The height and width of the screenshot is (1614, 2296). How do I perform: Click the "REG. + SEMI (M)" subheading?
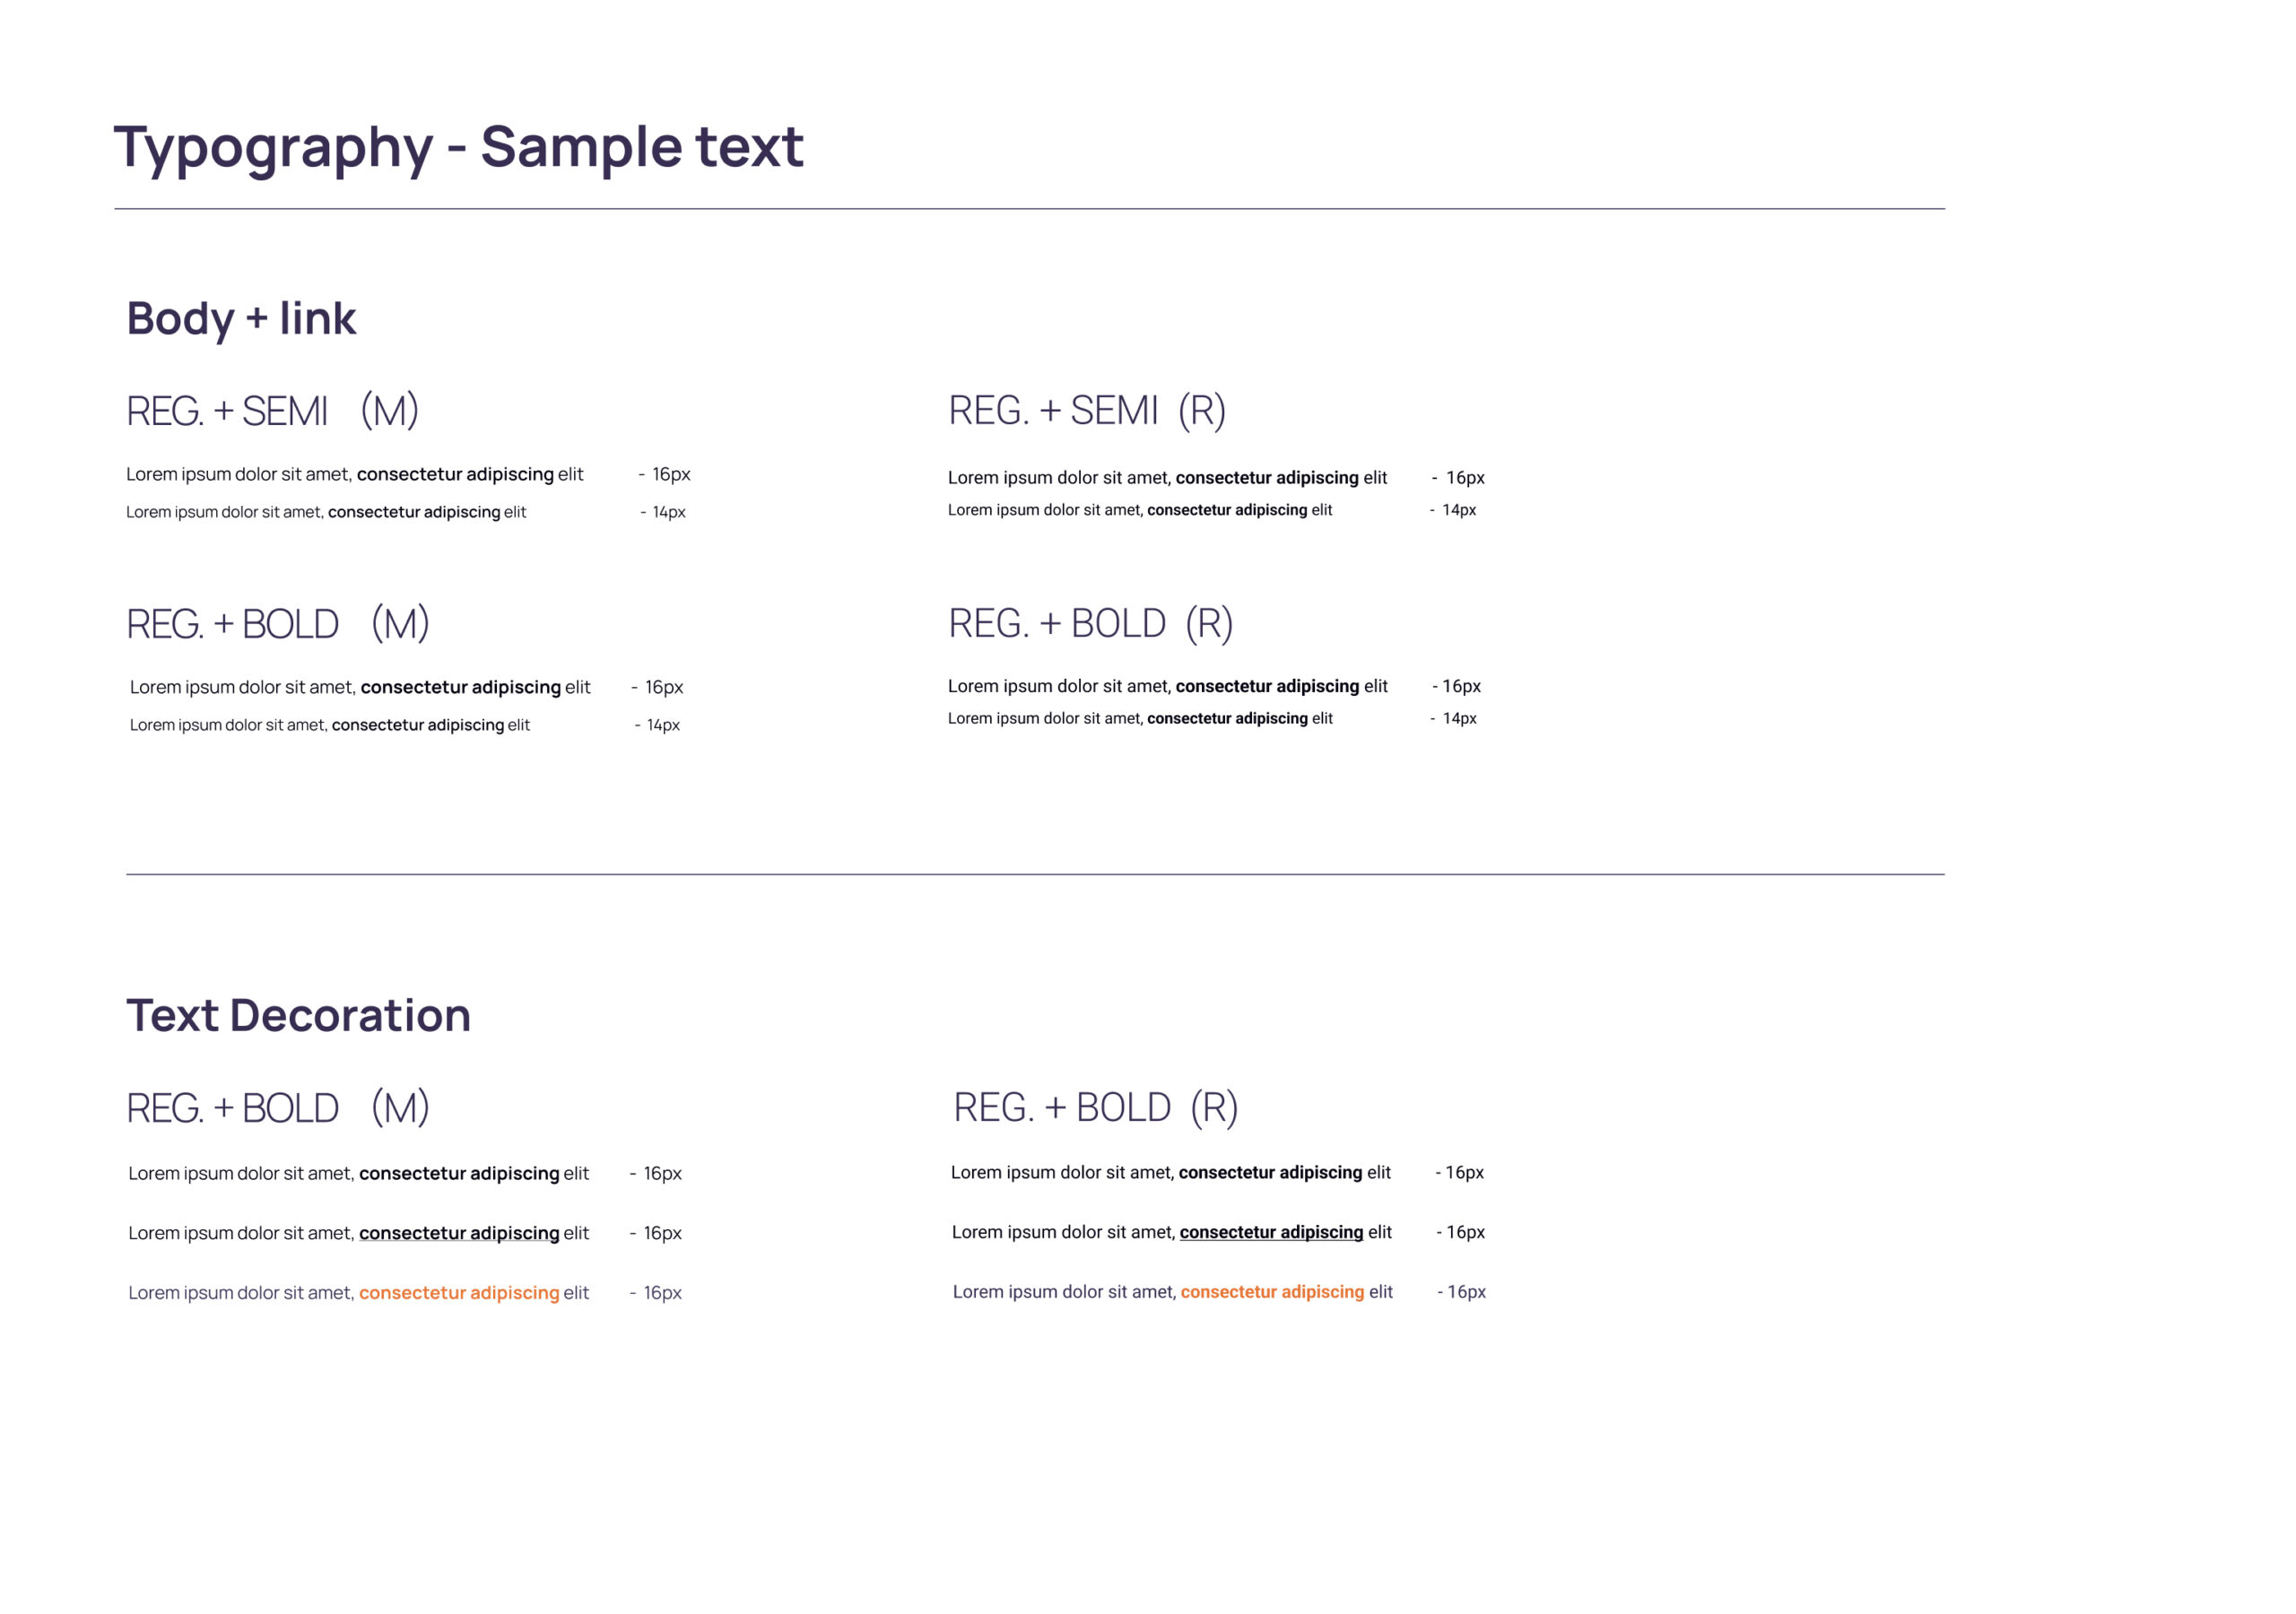[x=272, y=411]
